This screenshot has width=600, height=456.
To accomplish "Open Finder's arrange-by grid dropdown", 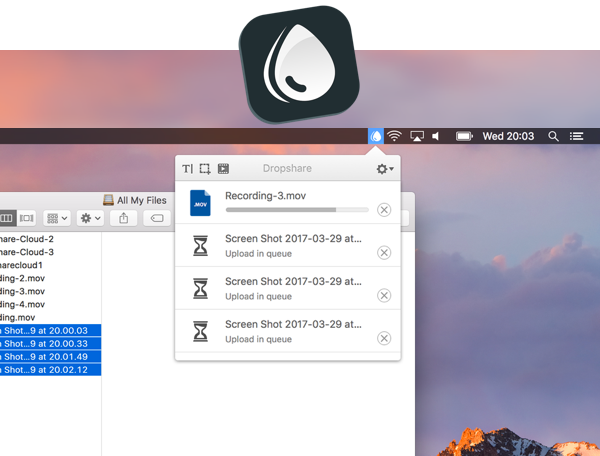I will [57, 218].
